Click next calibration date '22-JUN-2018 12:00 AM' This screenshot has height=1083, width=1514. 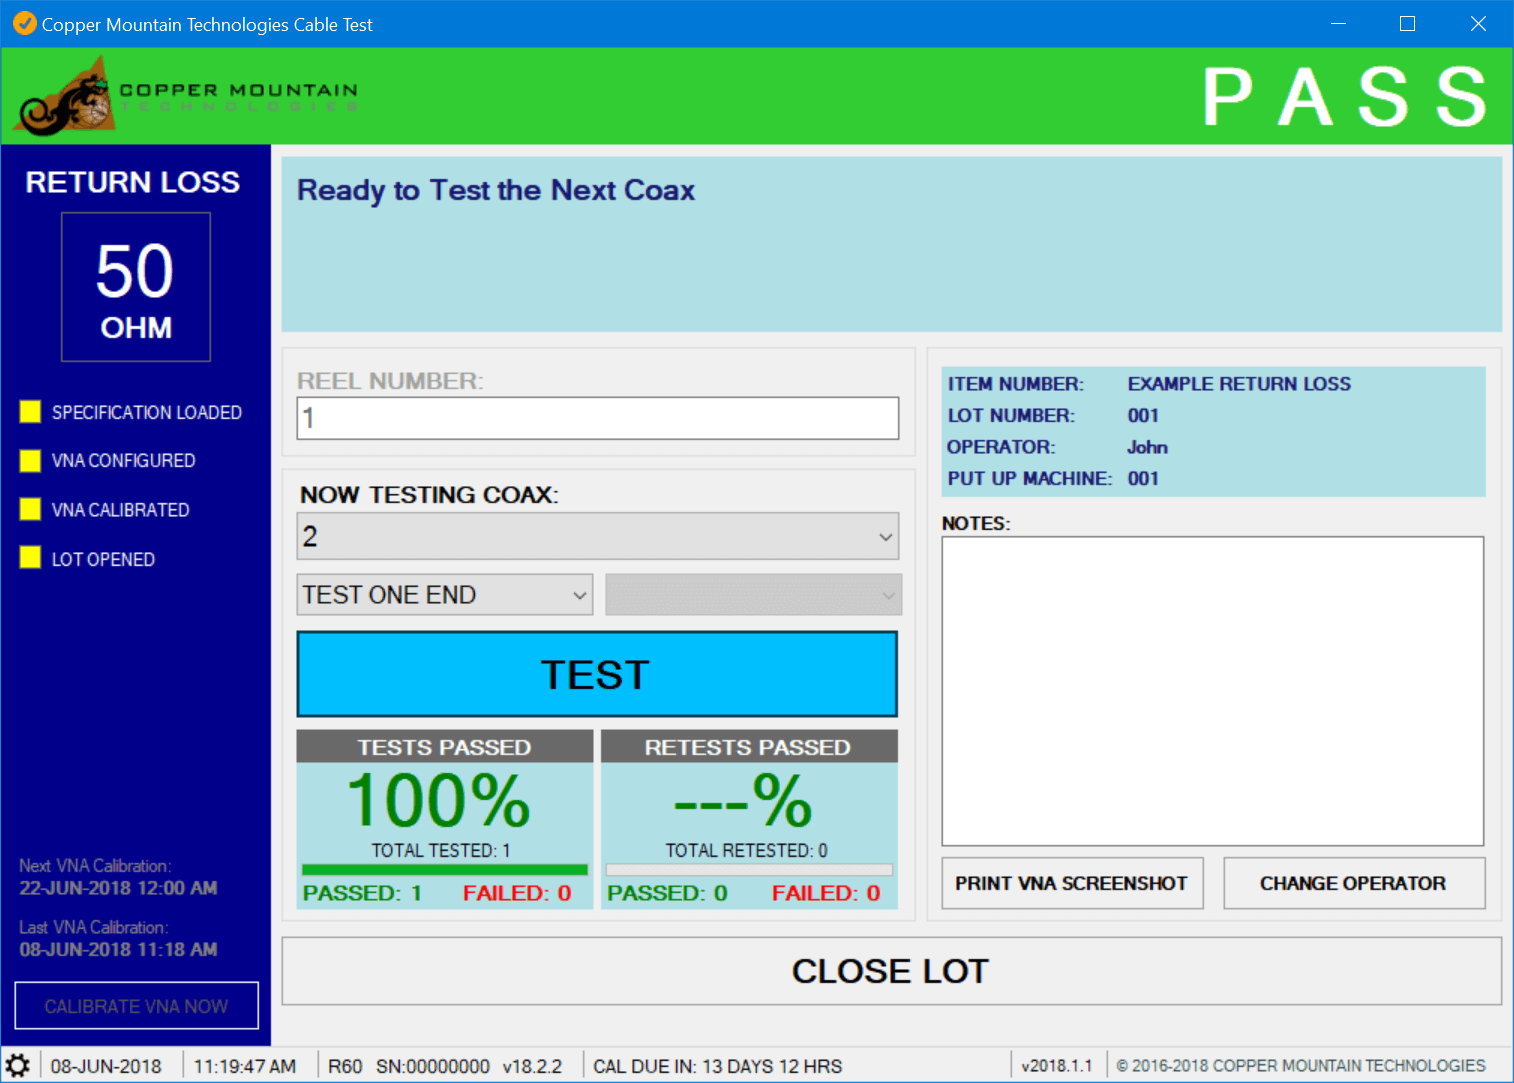pos(118,888)
